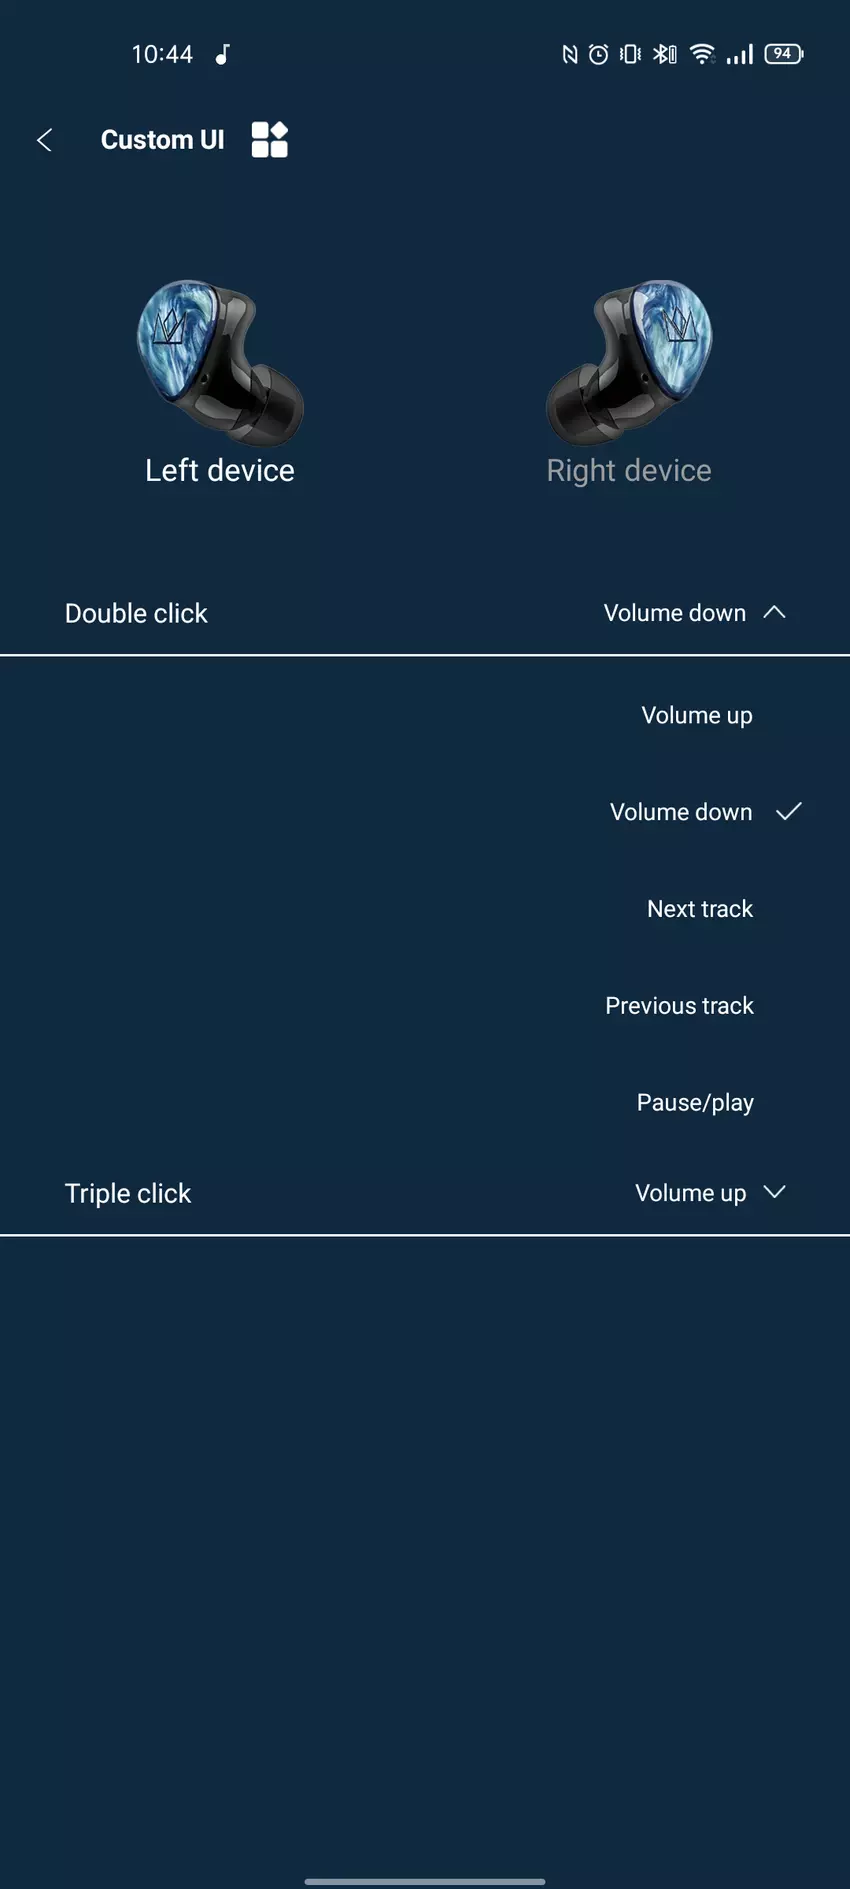Image resolution: width=850 pixels, height=1889 pixels.
Task: Select the right earbud image
Action: coord(629,362)
